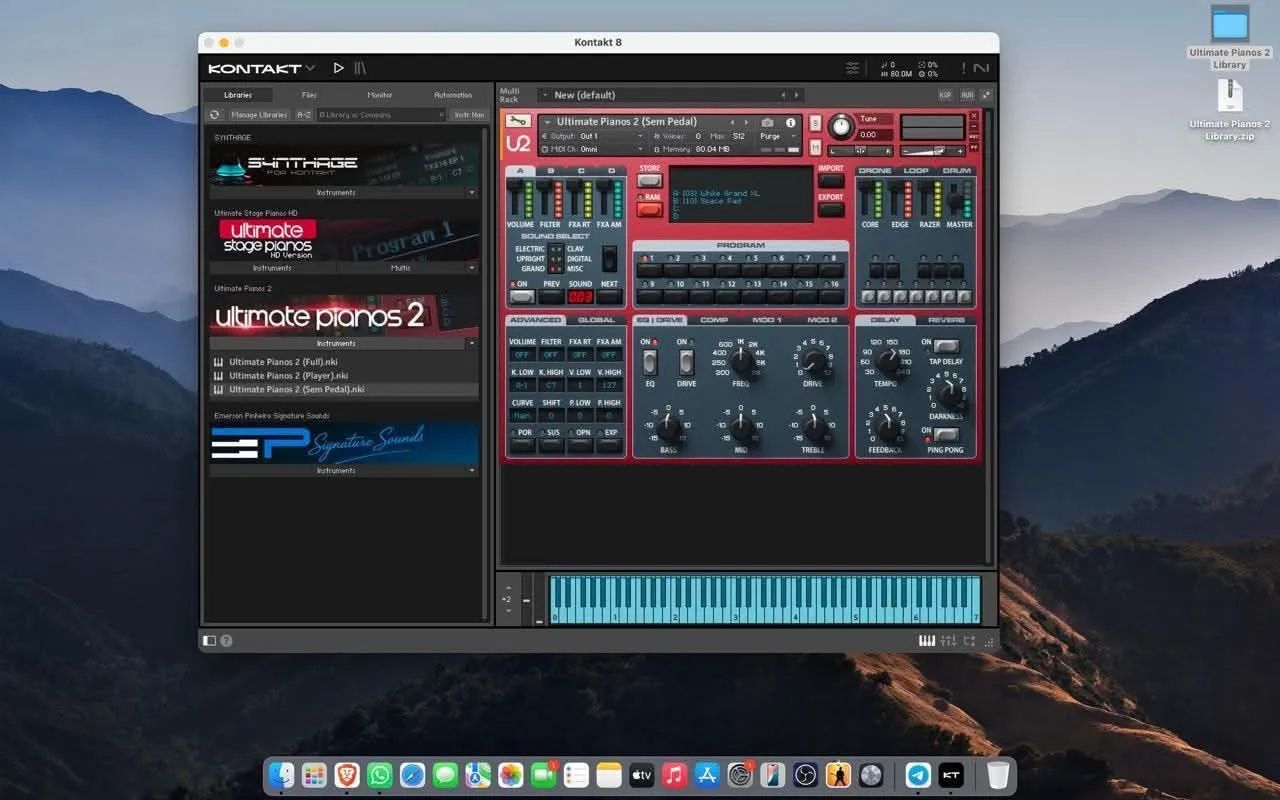This screenshot has width=1280, height=800.
Task: Switch to the GLOBAL tab
Action: (x=596, y=320)
